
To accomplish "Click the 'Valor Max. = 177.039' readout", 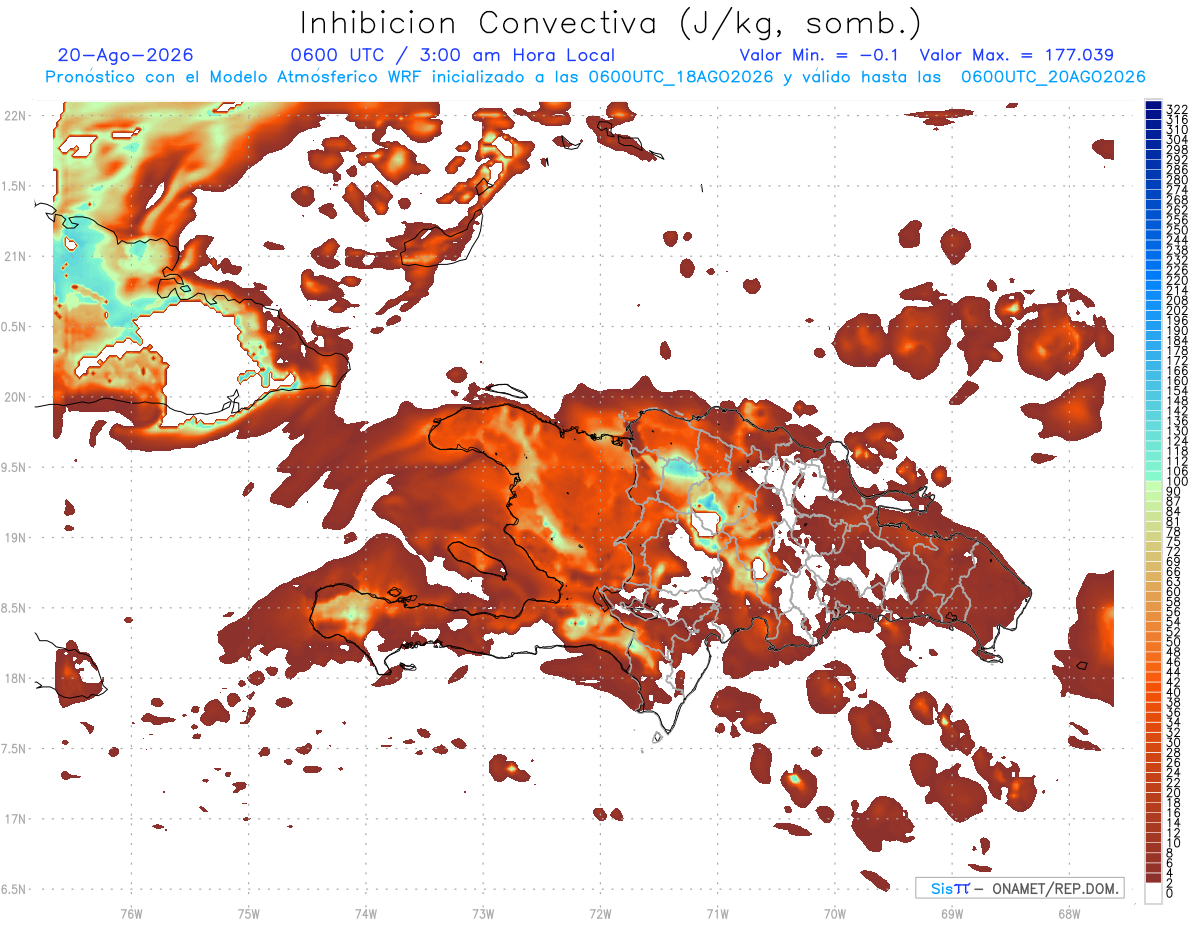I will click(1017, 55).
